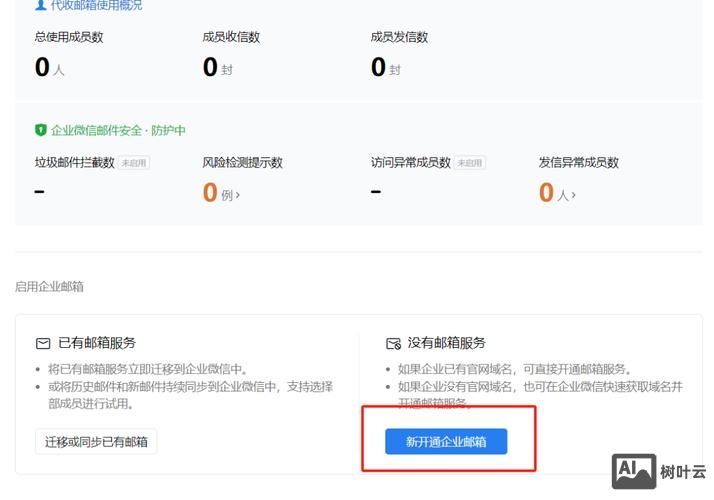This screenshot has height=500, width=714.
Task: Click the orange 0 under 风险检测提示数
Action: coord(210,192)
